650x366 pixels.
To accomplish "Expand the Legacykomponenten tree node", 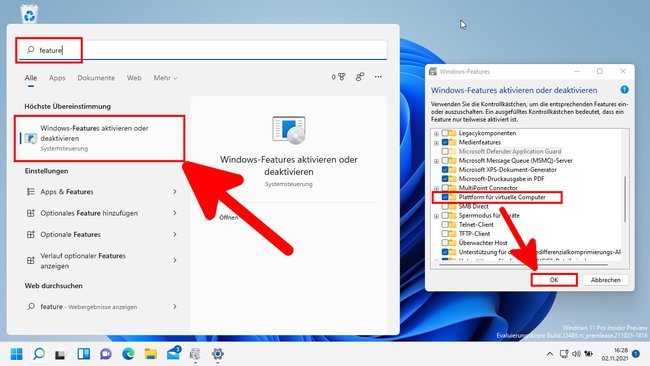I will pyautogui.click(x=436, y=133).
